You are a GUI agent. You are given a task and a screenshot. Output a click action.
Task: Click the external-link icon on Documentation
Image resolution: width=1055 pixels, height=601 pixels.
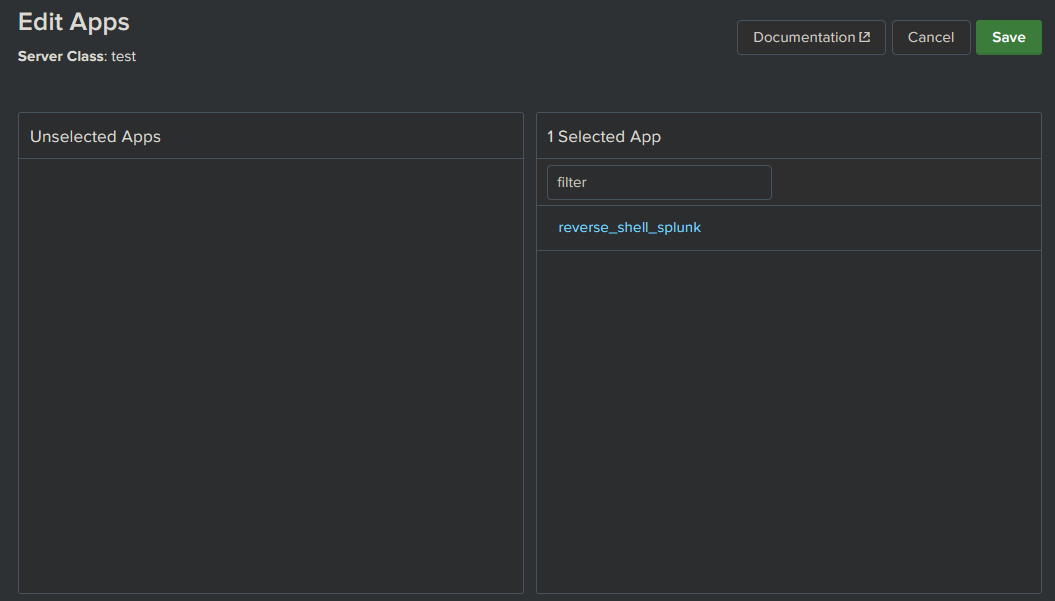click(x=865, y=37)
